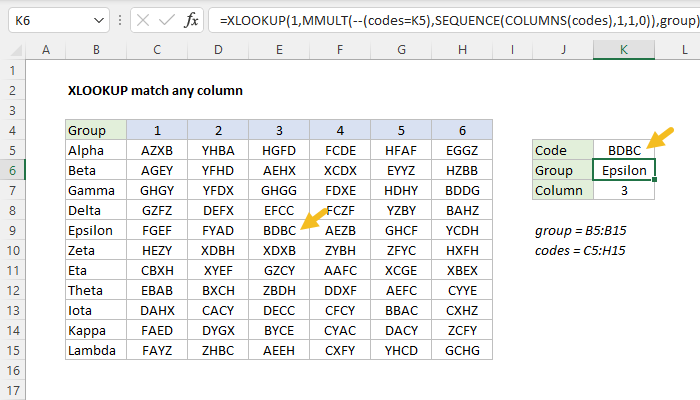Click the 'codes = C5:H15' note

[x=580, y=250]
